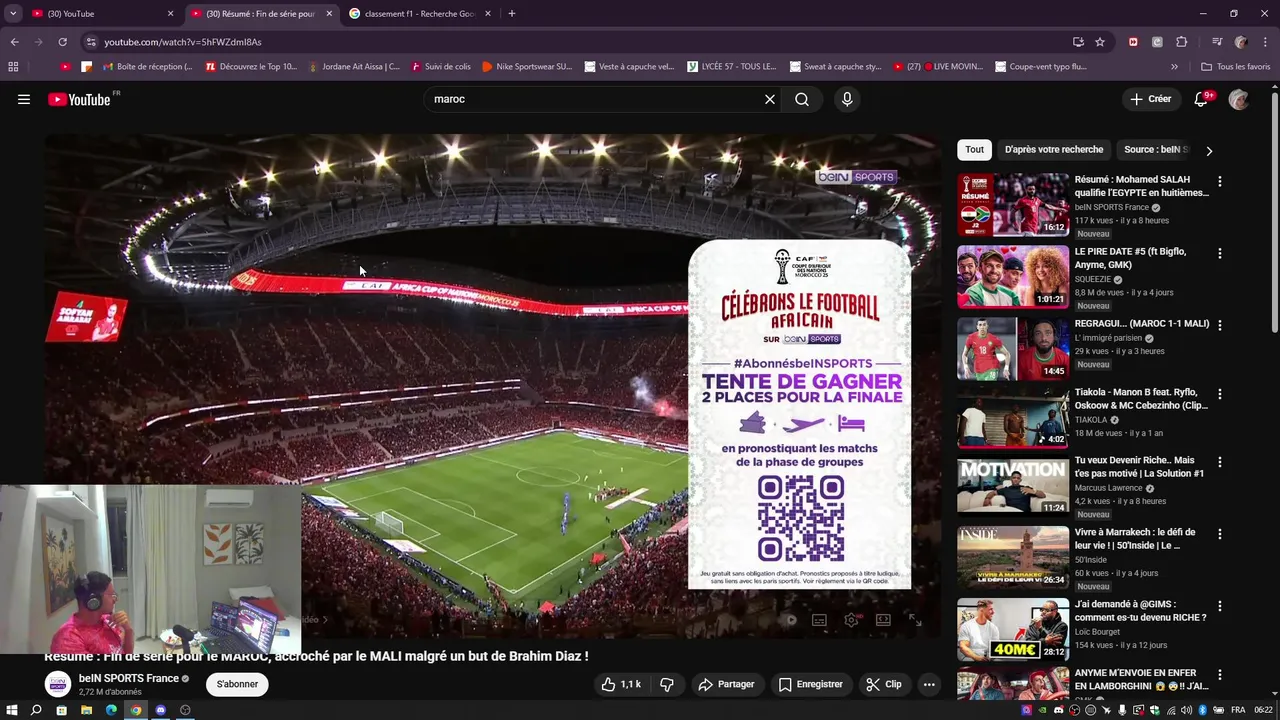Open options for Vivre à Marrakech video

tap(1219, 534)
